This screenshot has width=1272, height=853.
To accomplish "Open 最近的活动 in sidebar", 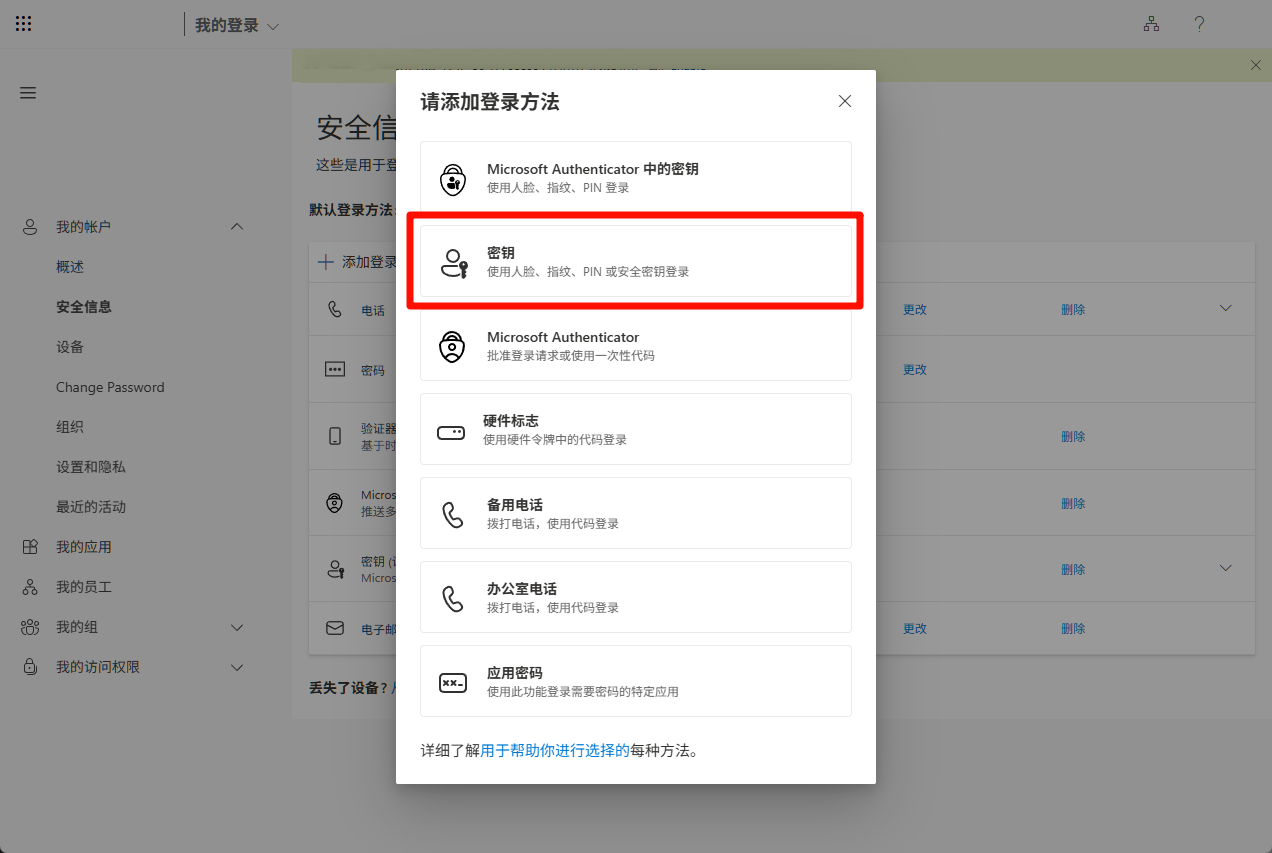I will coord(91,507).
